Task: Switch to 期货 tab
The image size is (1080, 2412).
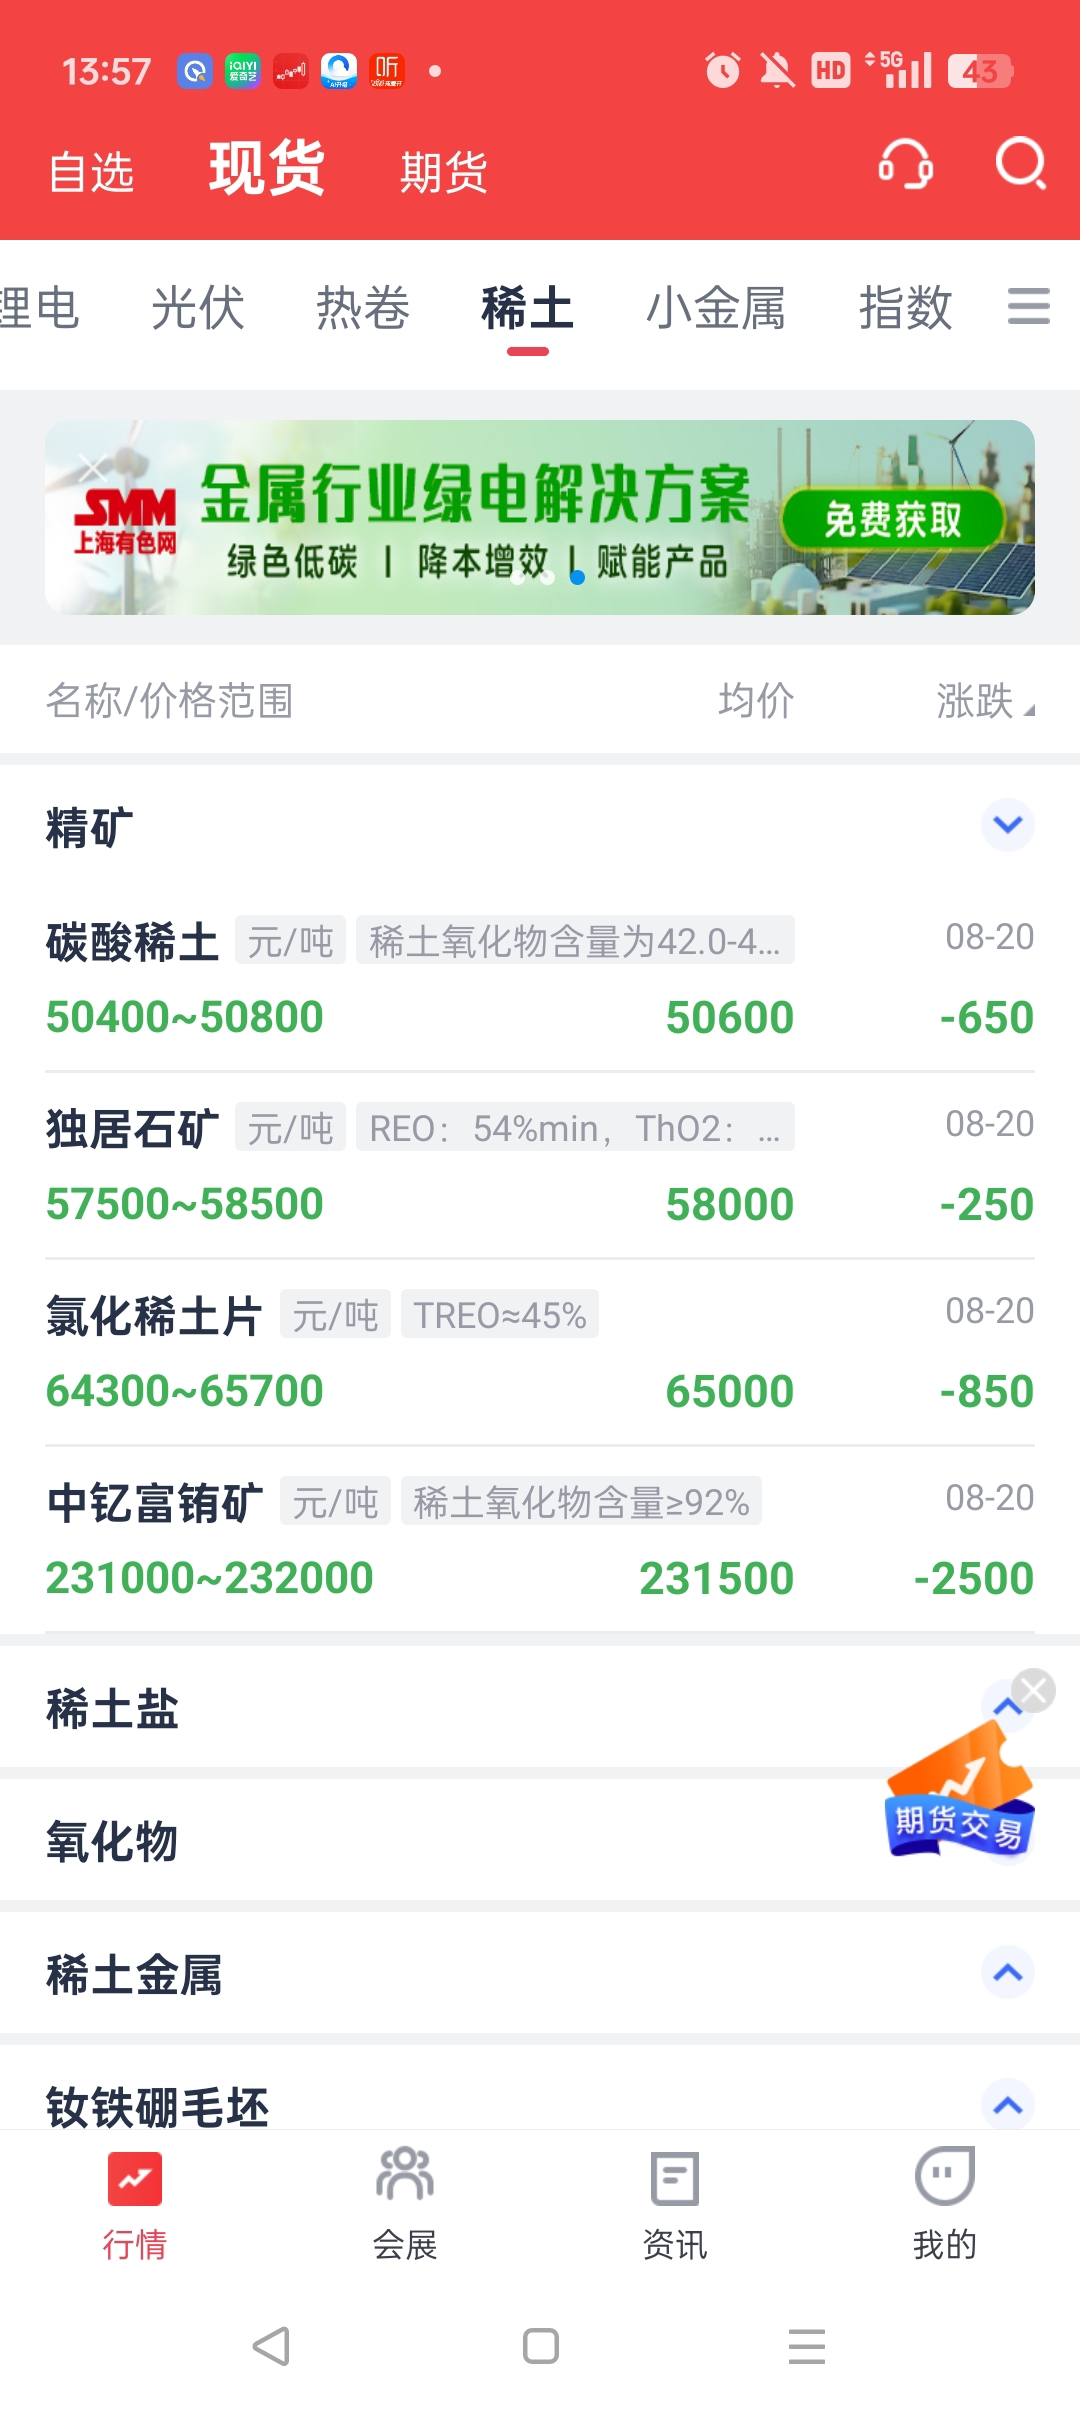Action: 443,172
